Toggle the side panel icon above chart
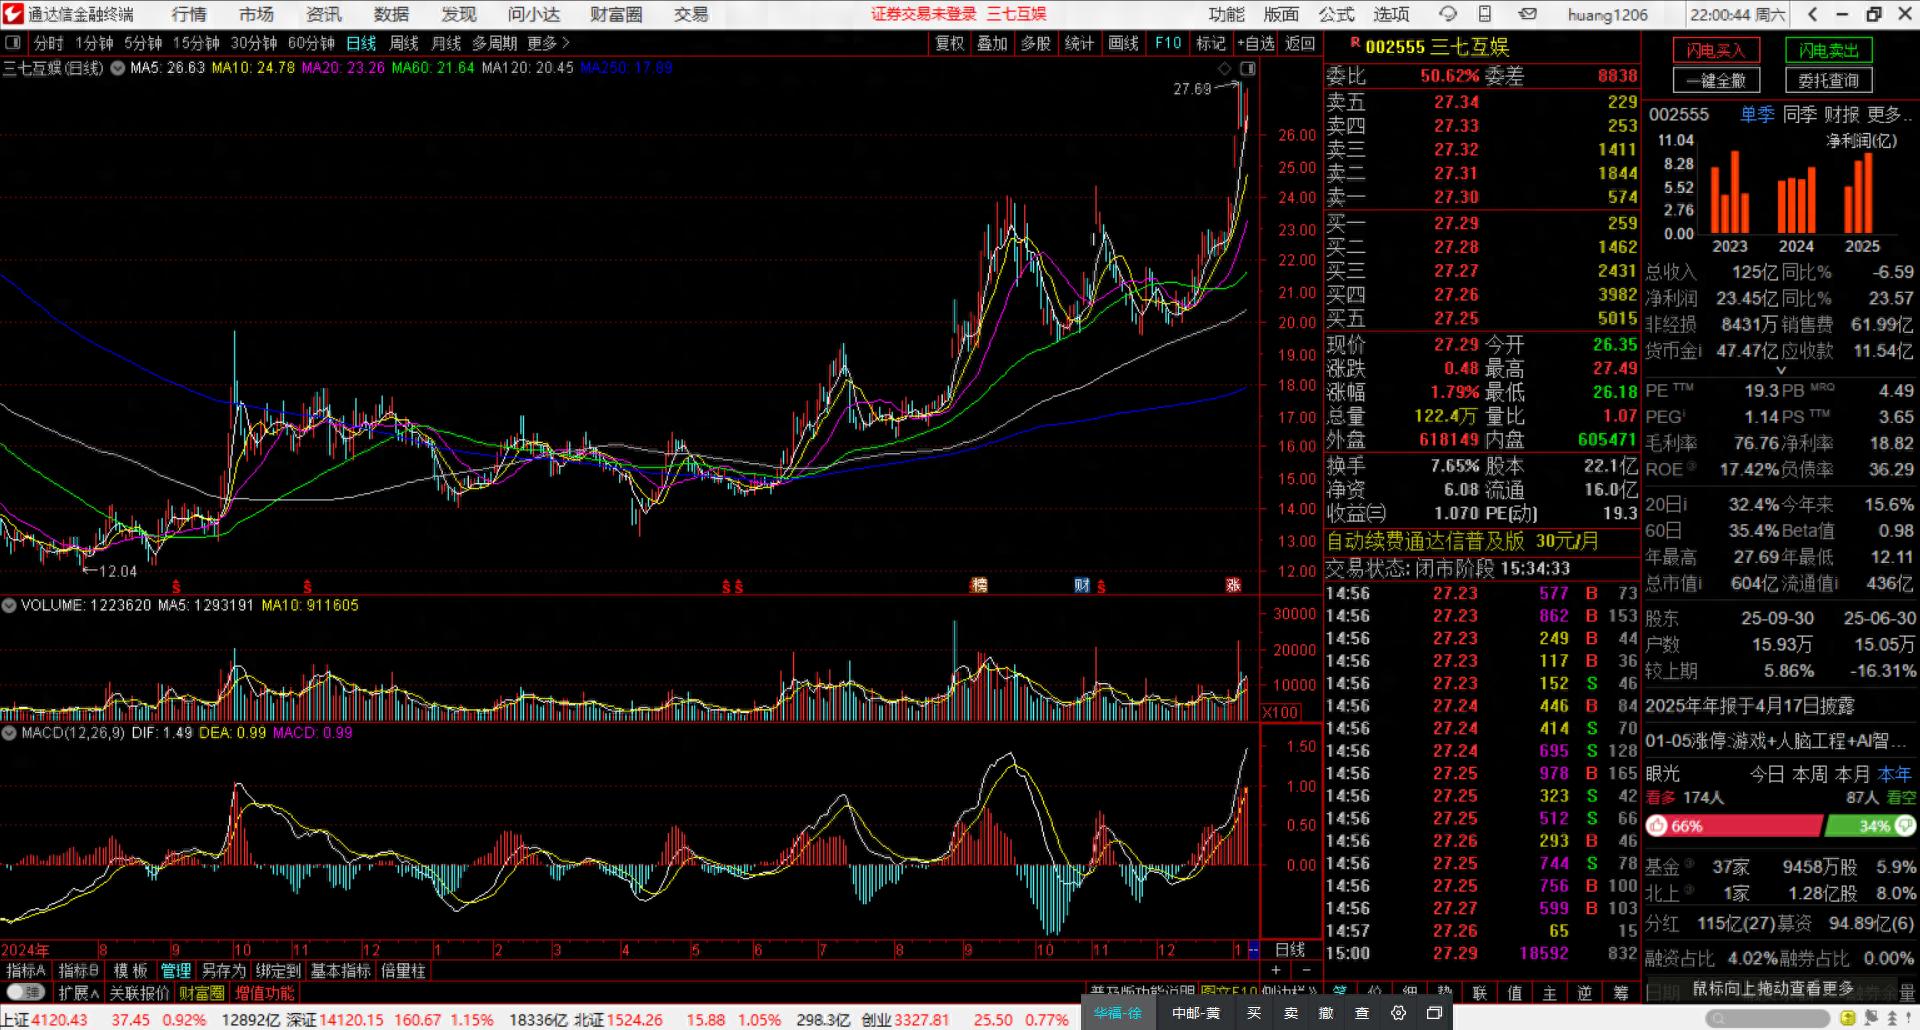The height and width of the screenshot is (1030, 1920). tap(1247, 68)
